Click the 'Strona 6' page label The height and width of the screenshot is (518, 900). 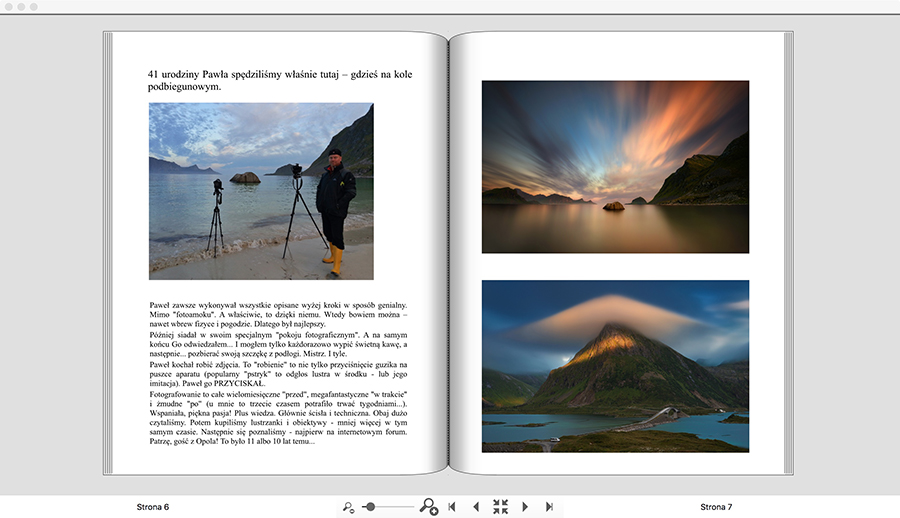[x=153, y=507]
